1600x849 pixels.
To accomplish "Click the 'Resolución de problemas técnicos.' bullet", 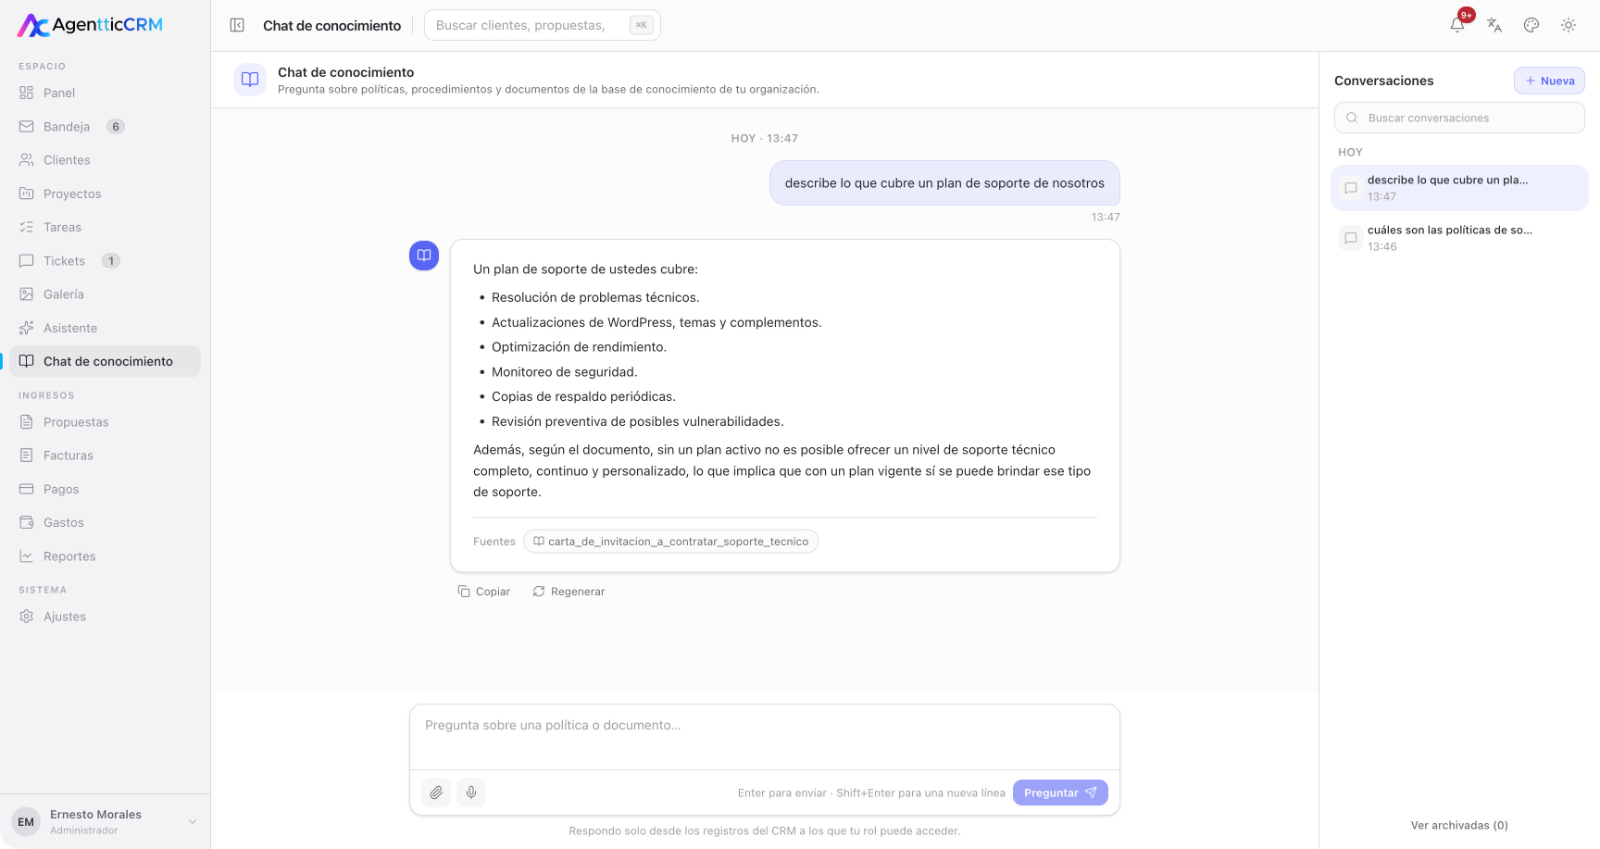I will click(x=595, y=298).
